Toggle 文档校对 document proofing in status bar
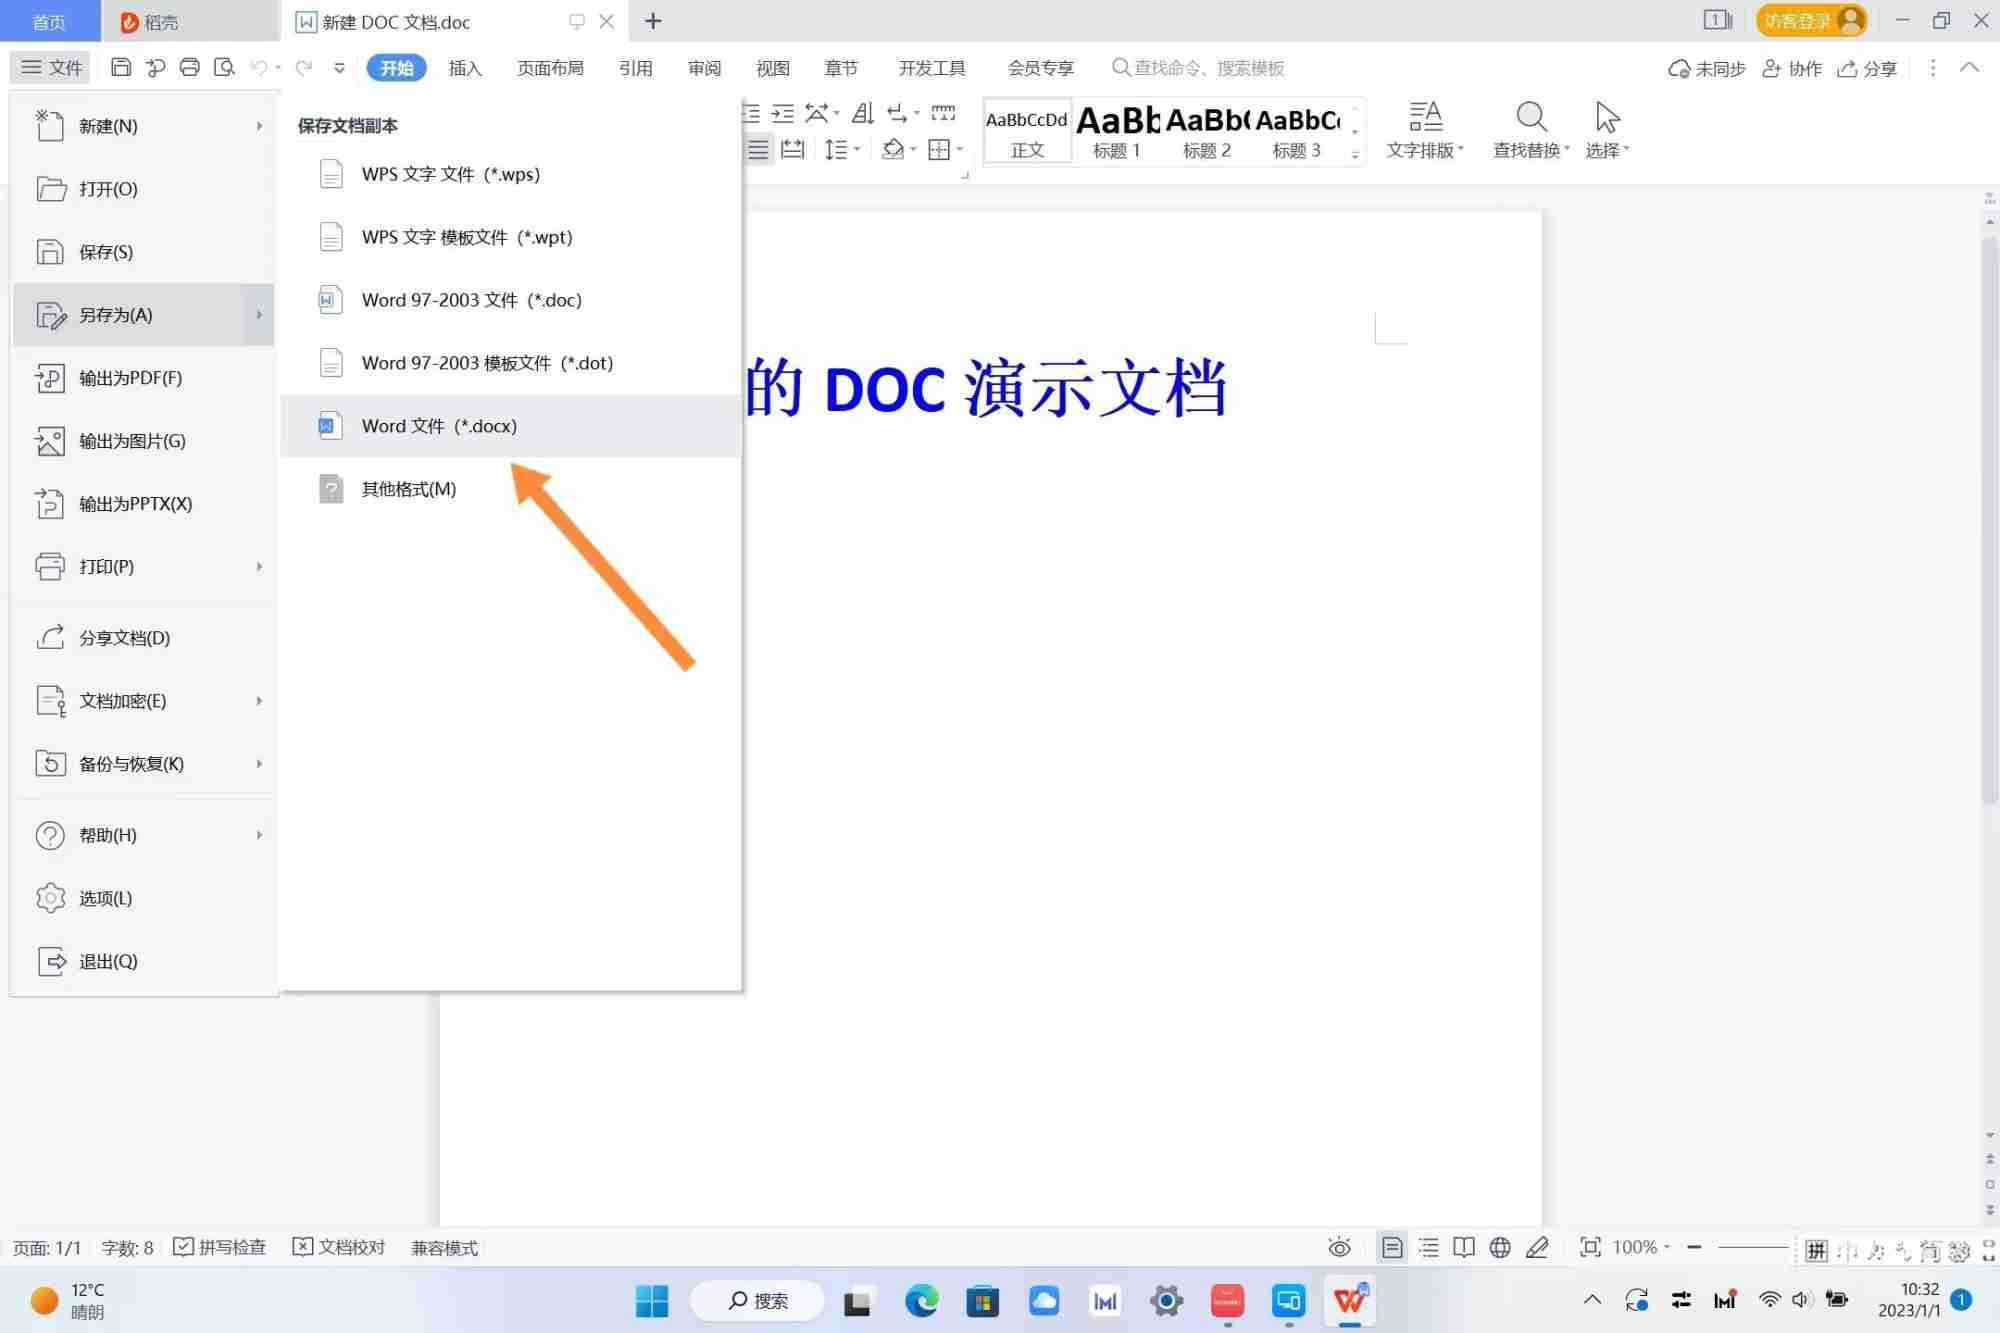 pyautogui.click(x=339, y=1247)
